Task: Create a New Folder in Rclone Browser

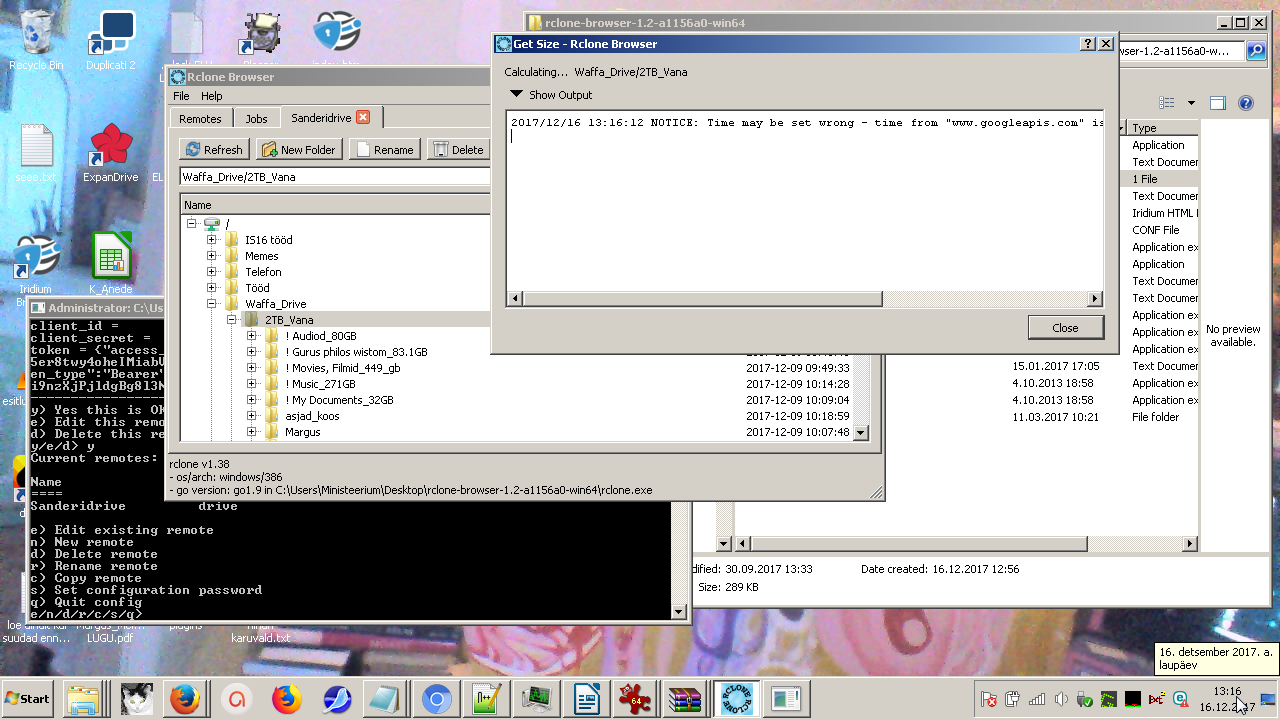Action: coord(299,149)
